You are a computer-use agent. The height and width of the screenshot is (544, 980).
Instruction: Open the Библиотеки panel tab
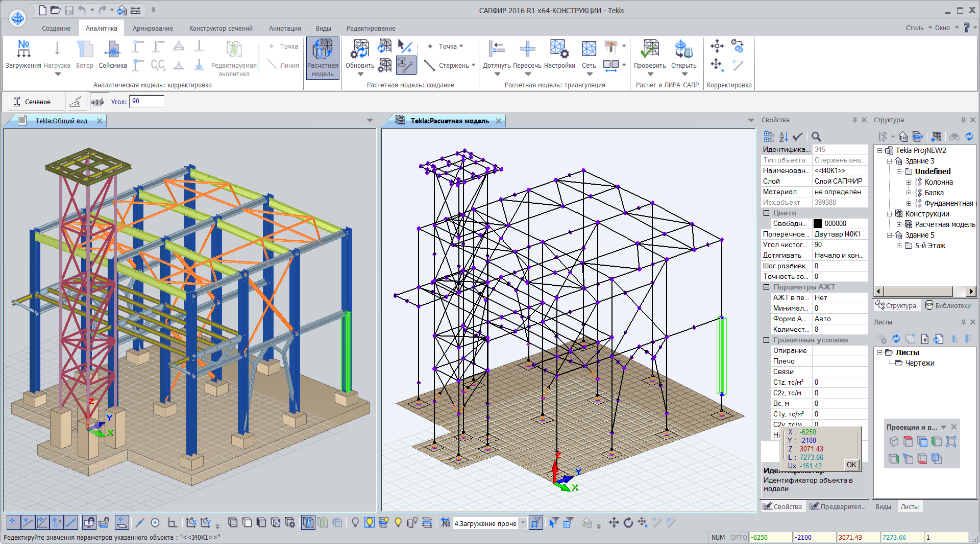[x=949, y=305]
